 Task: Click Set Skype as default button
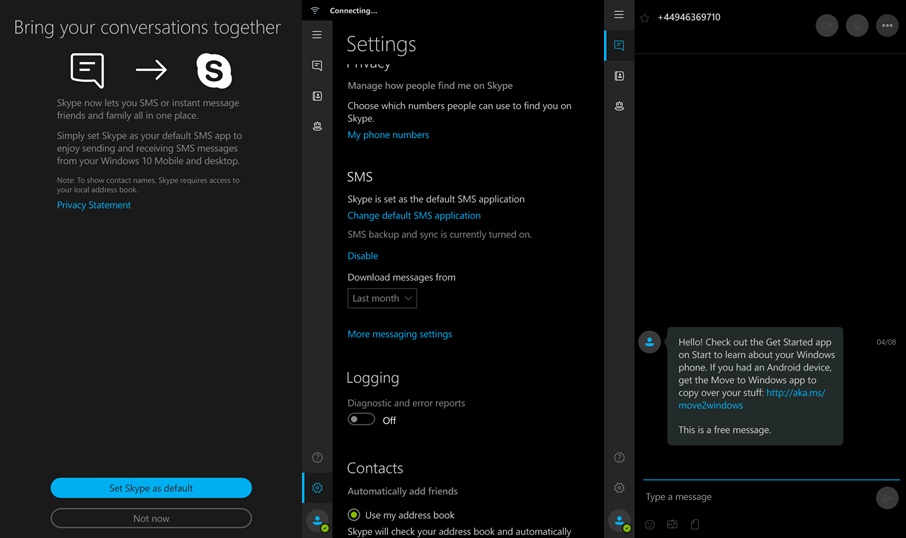point(151,488)
